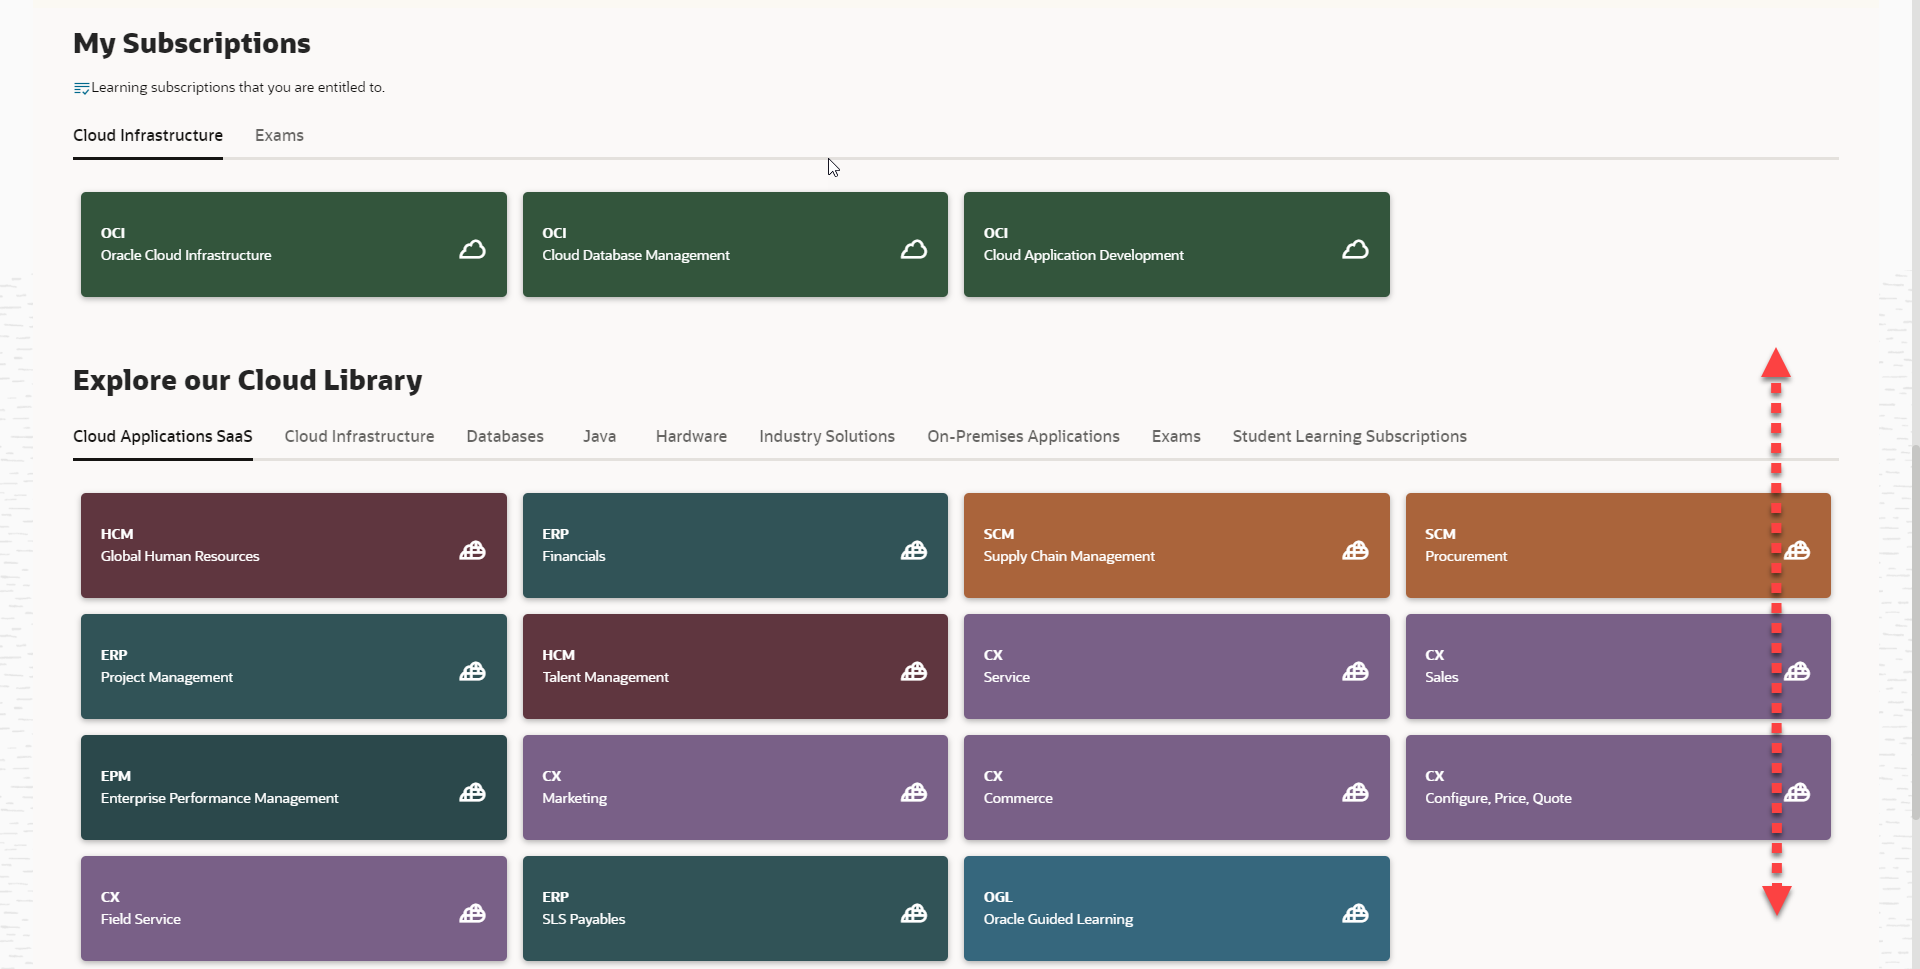Open the CX Commerce card

click(1177, 787)
